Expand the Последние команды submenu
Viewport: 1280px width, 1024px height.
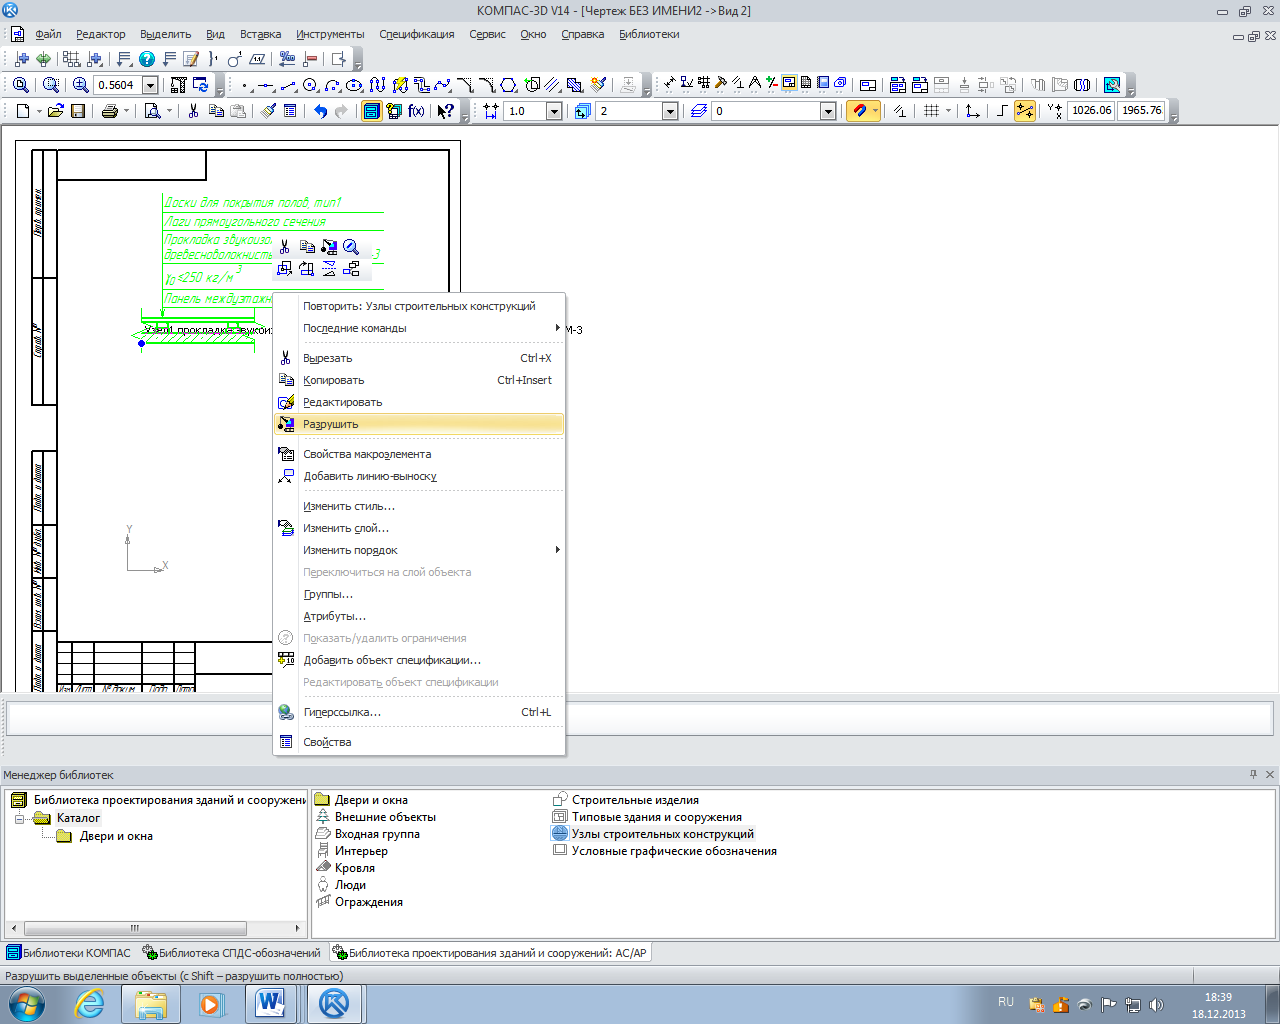point(418,328)
